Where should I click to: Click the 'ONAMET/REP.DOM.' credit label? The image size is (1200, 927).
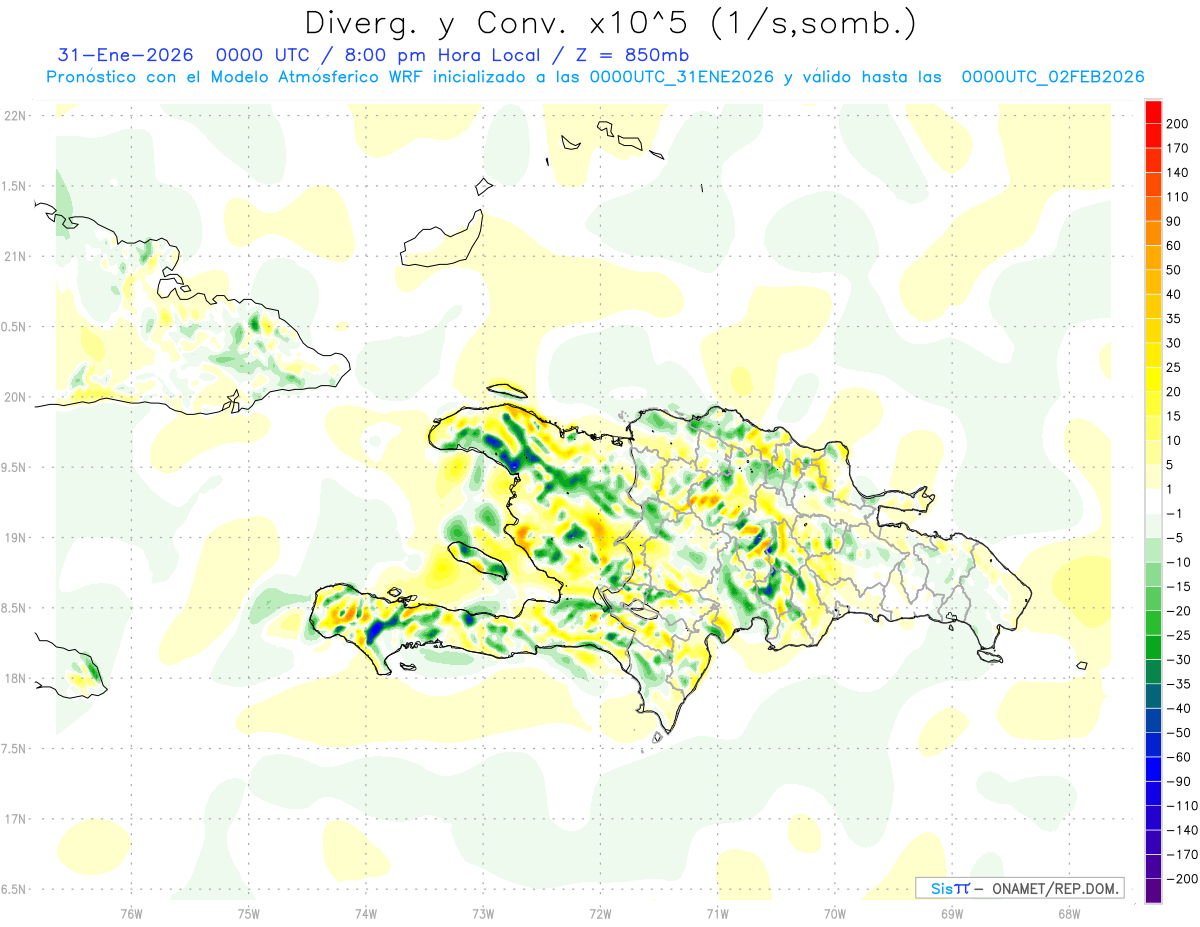[x=1054, y=888]
